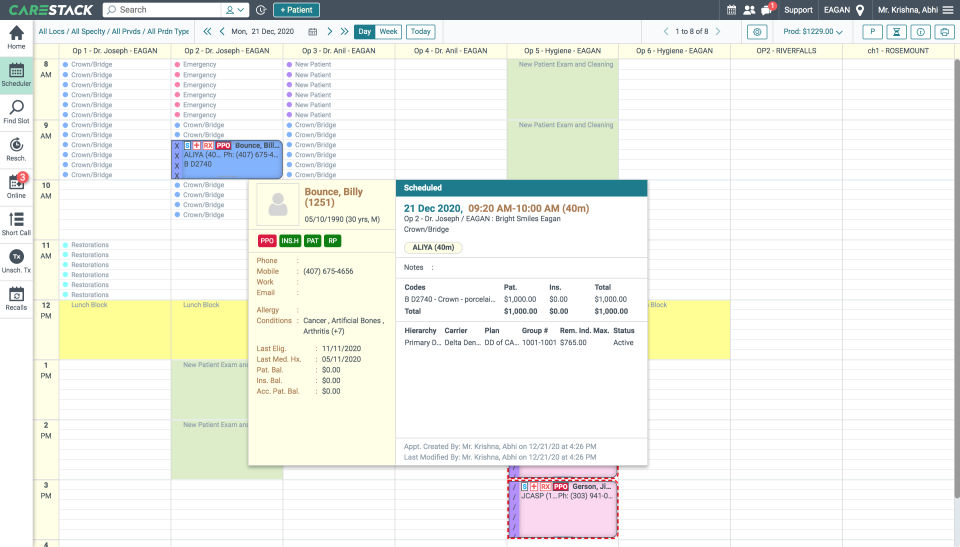Open chat messages with notification badge
Screen dimensions: 960x547
767,9
